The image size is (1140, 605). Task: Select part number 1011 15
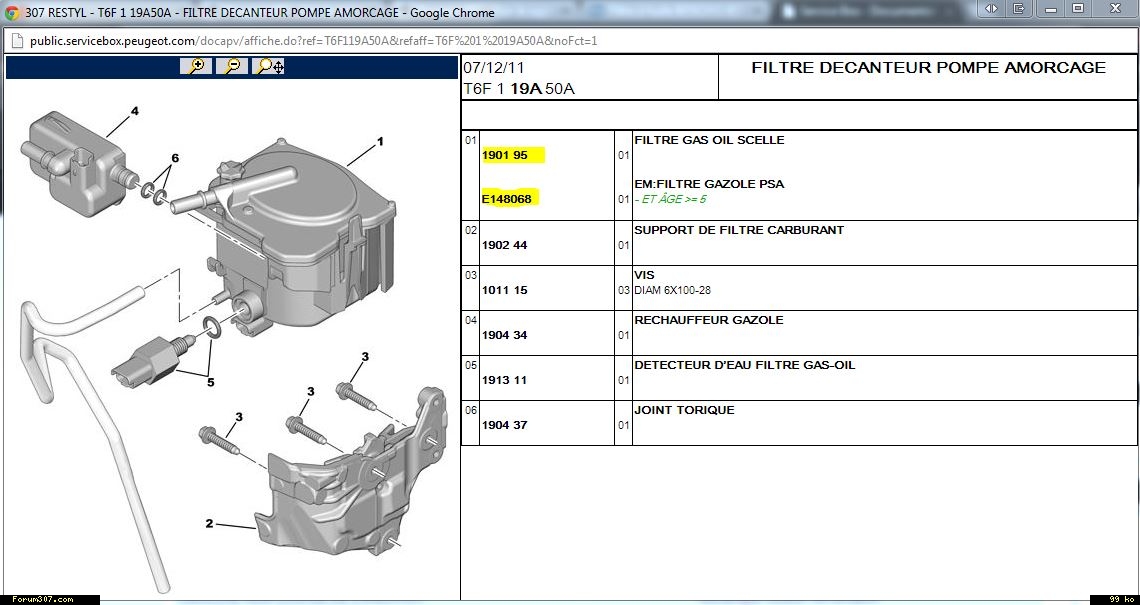point(505,290)
